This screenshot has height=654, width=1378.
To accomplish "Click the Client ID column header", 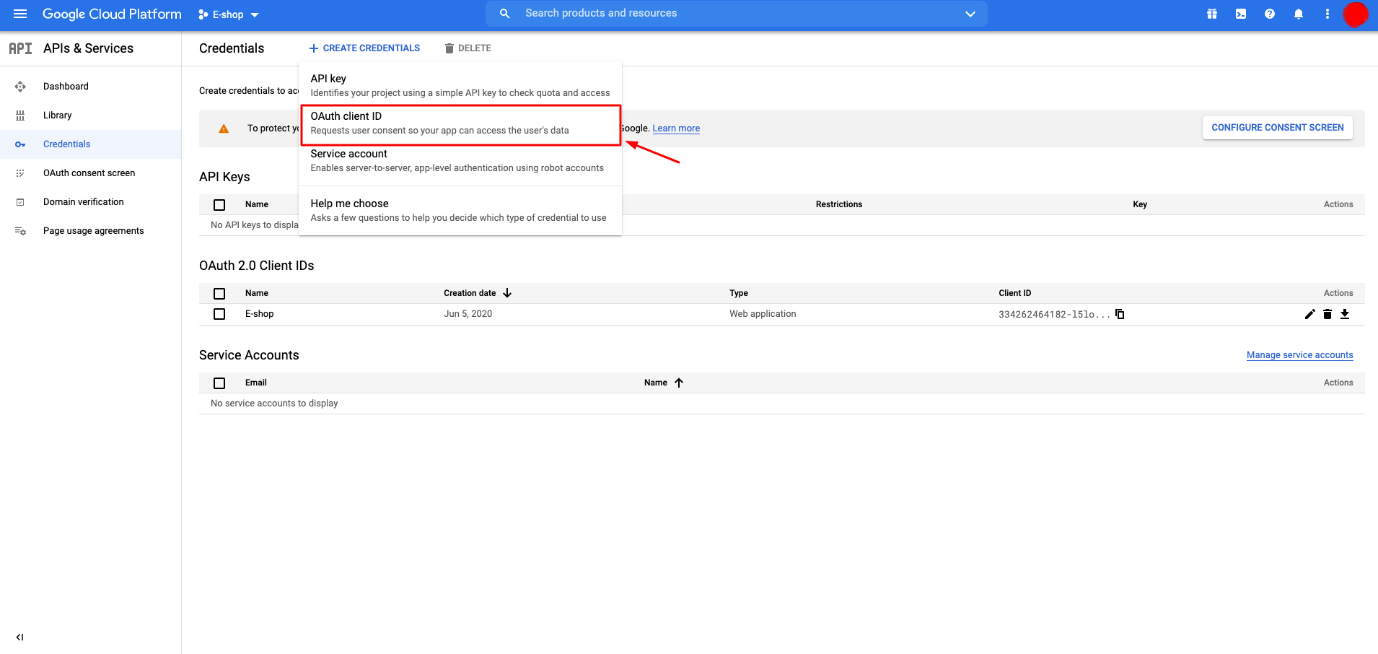I will pos(1015,293).
